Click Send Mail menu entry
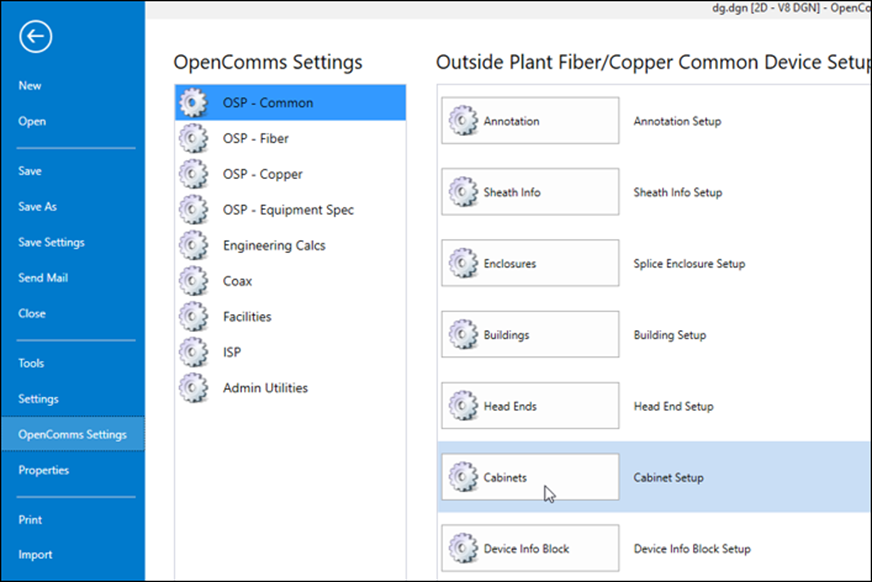The width and height of the screenshot is (872, 582). pos(43,278)
